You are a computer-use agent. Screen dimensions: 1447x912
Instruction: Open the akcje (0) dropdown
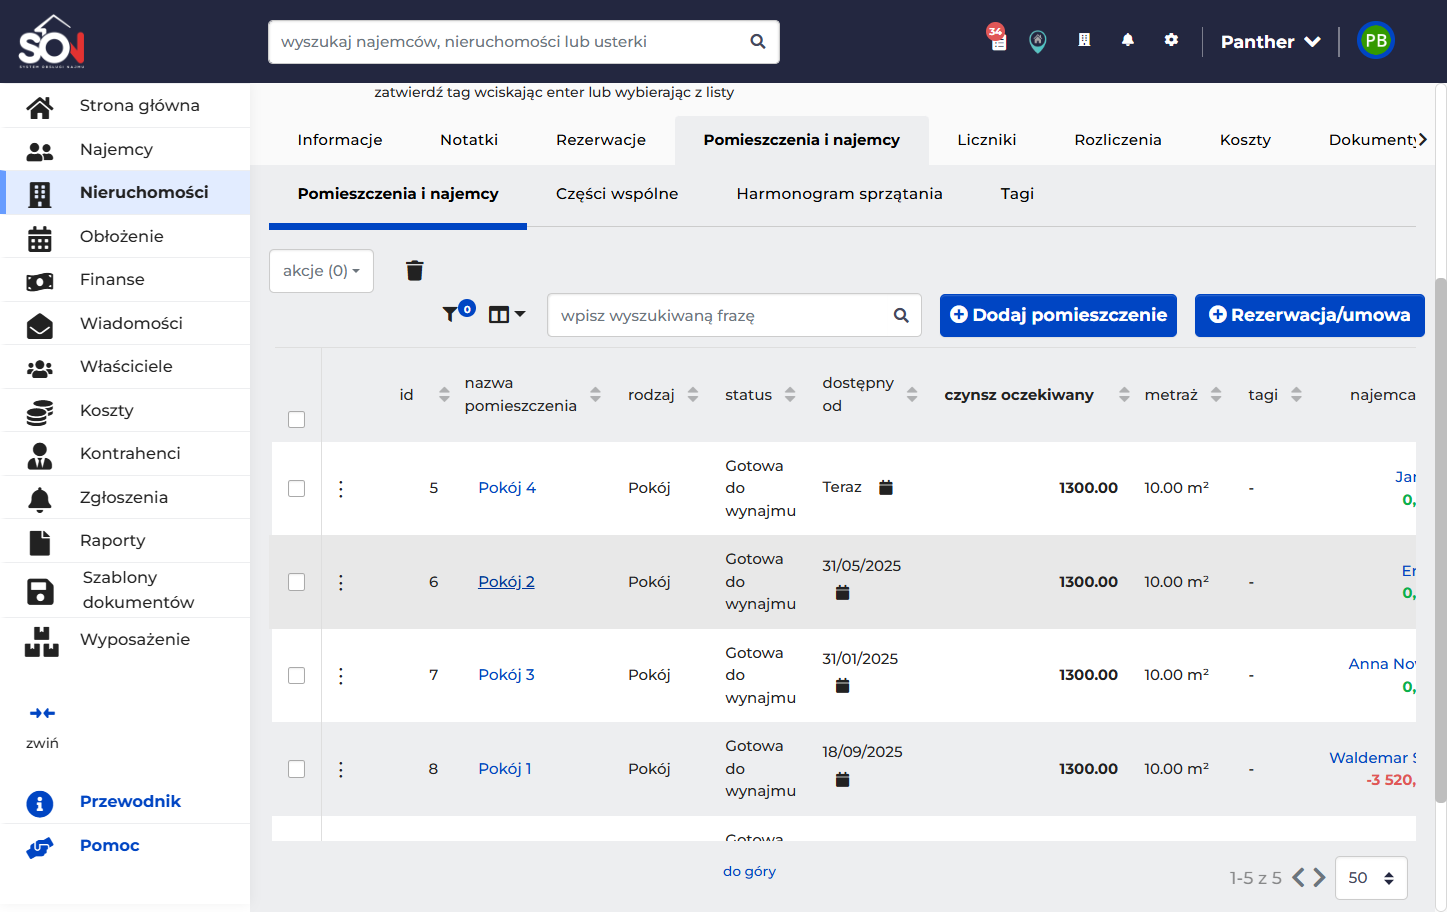321,271
